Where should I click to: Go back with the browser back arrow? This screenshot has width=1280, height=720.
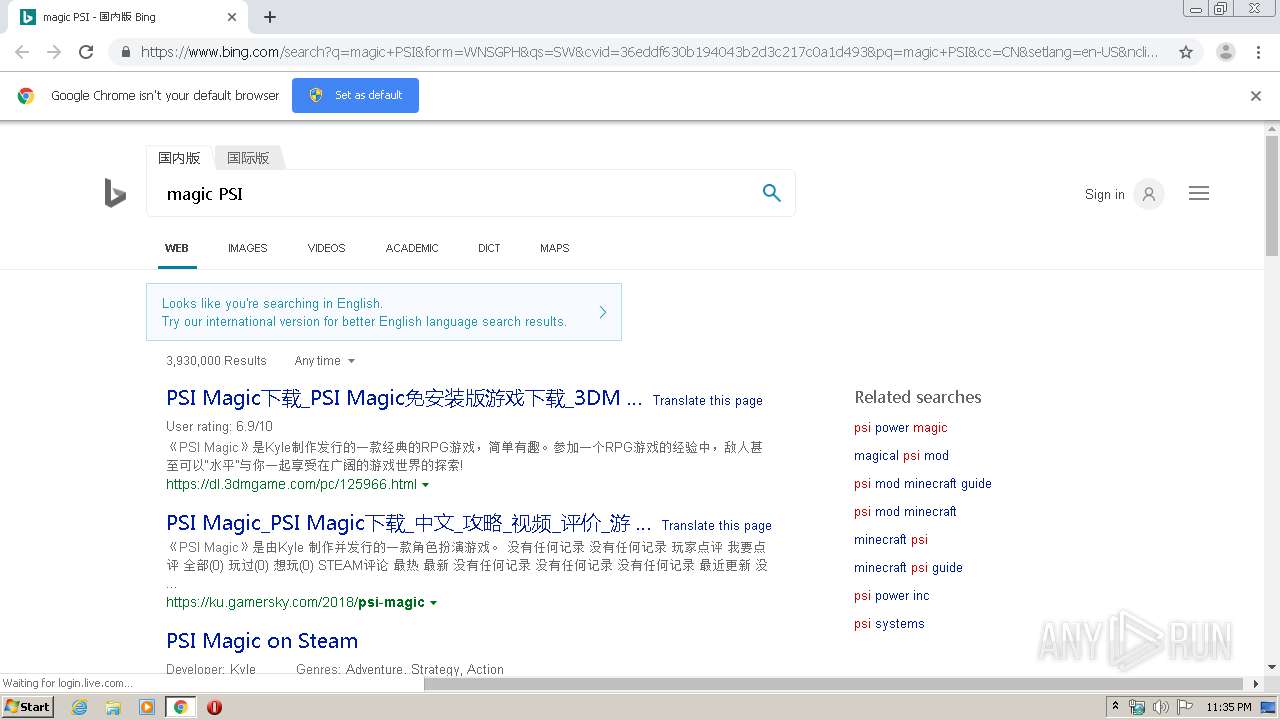pyautogui.click(x=22, y=52)
